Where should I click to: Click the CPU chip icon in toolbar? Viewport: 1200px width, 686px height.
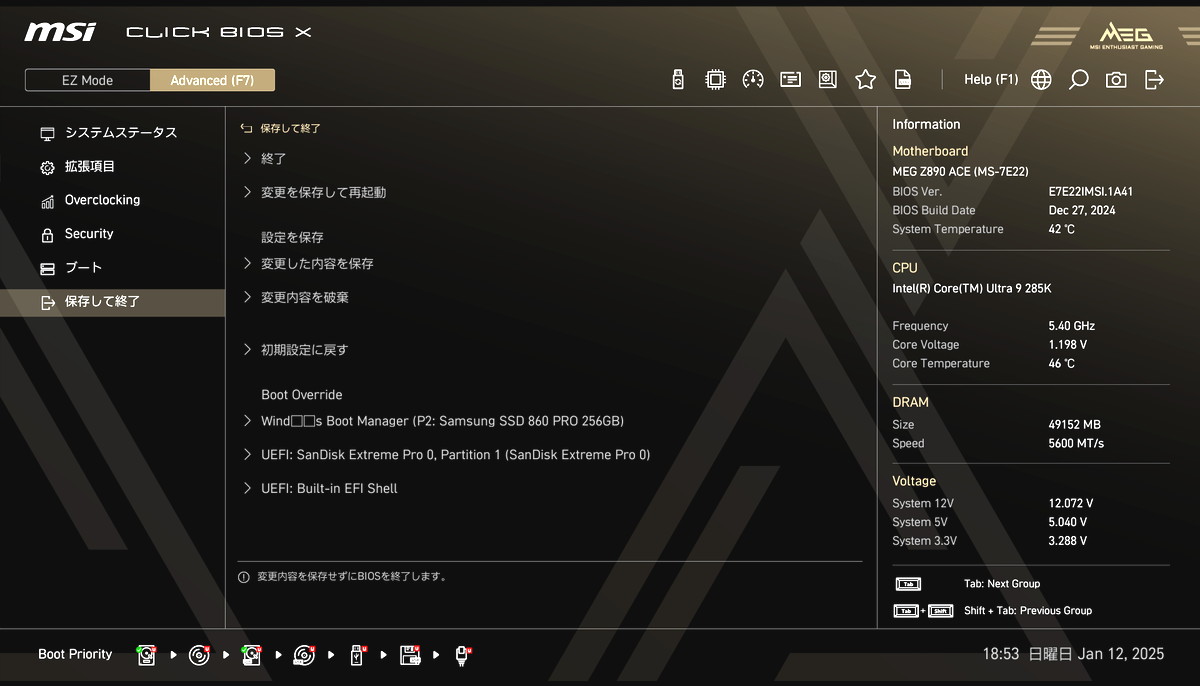click(x=715, y=80)
